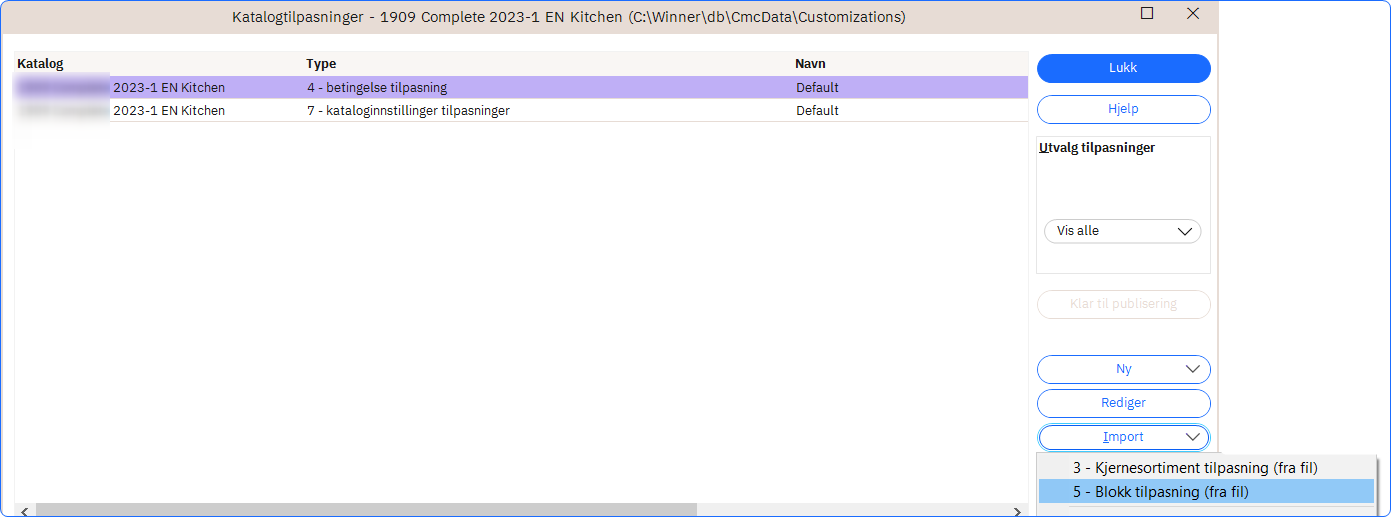
Task: Click the horizontal scrollbar right arrow
Action: click(1018, 510)
